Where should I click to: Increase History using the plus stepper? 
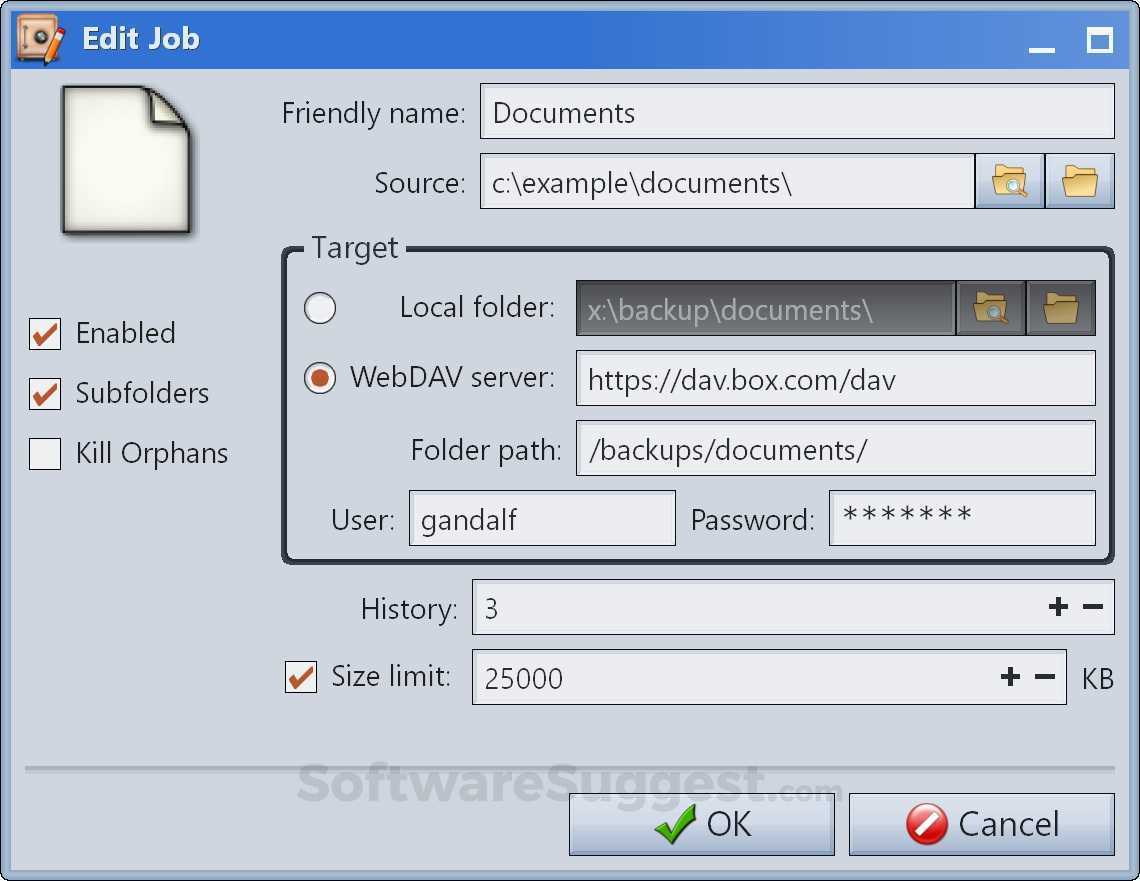(1058, 606)
